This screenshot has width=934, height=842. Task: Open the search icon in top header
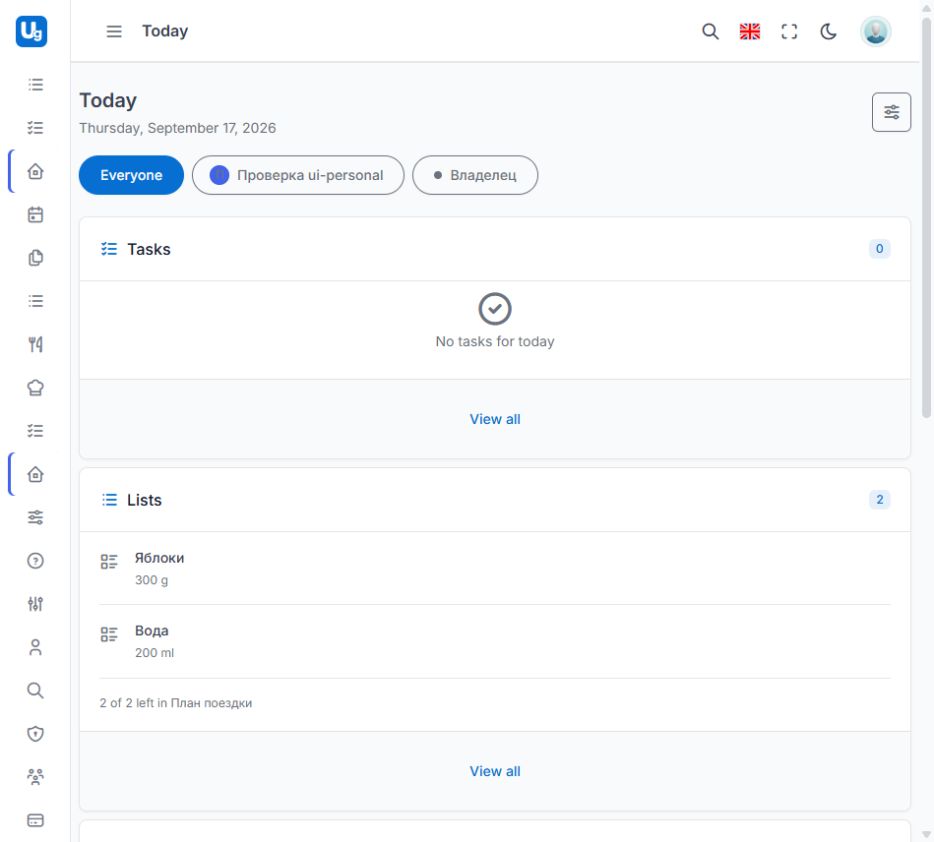709,31
